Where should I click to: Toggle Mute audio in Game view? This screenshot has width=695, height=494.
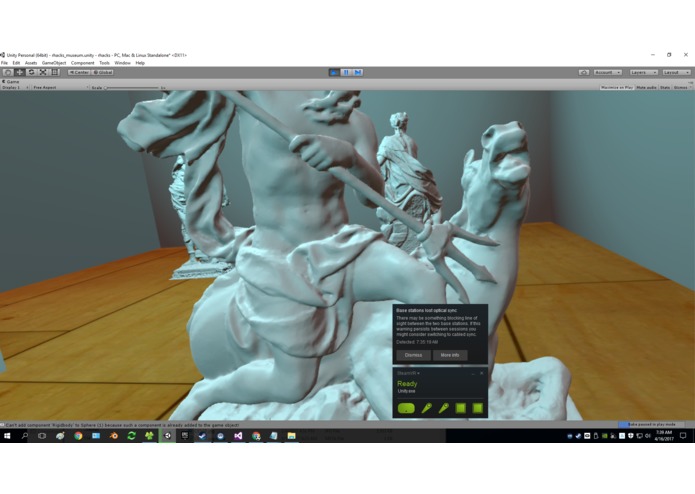click(x=646, y=88)
